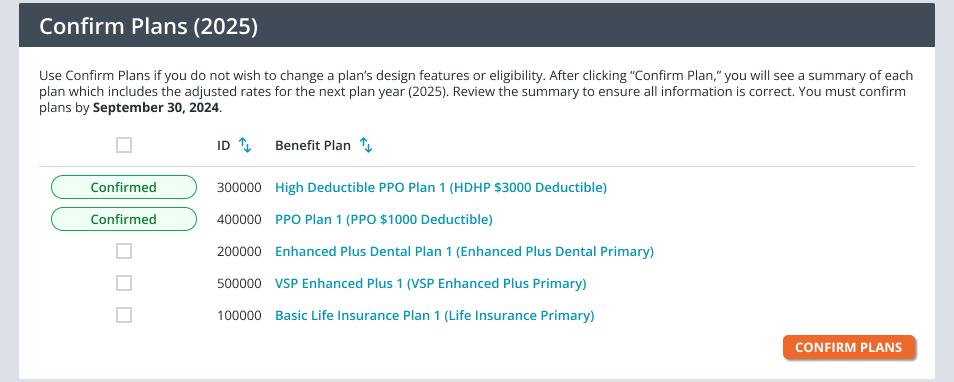Click the Confirm Plans (2025) panel title
This screenshot has width=954, height=382.
148,27
